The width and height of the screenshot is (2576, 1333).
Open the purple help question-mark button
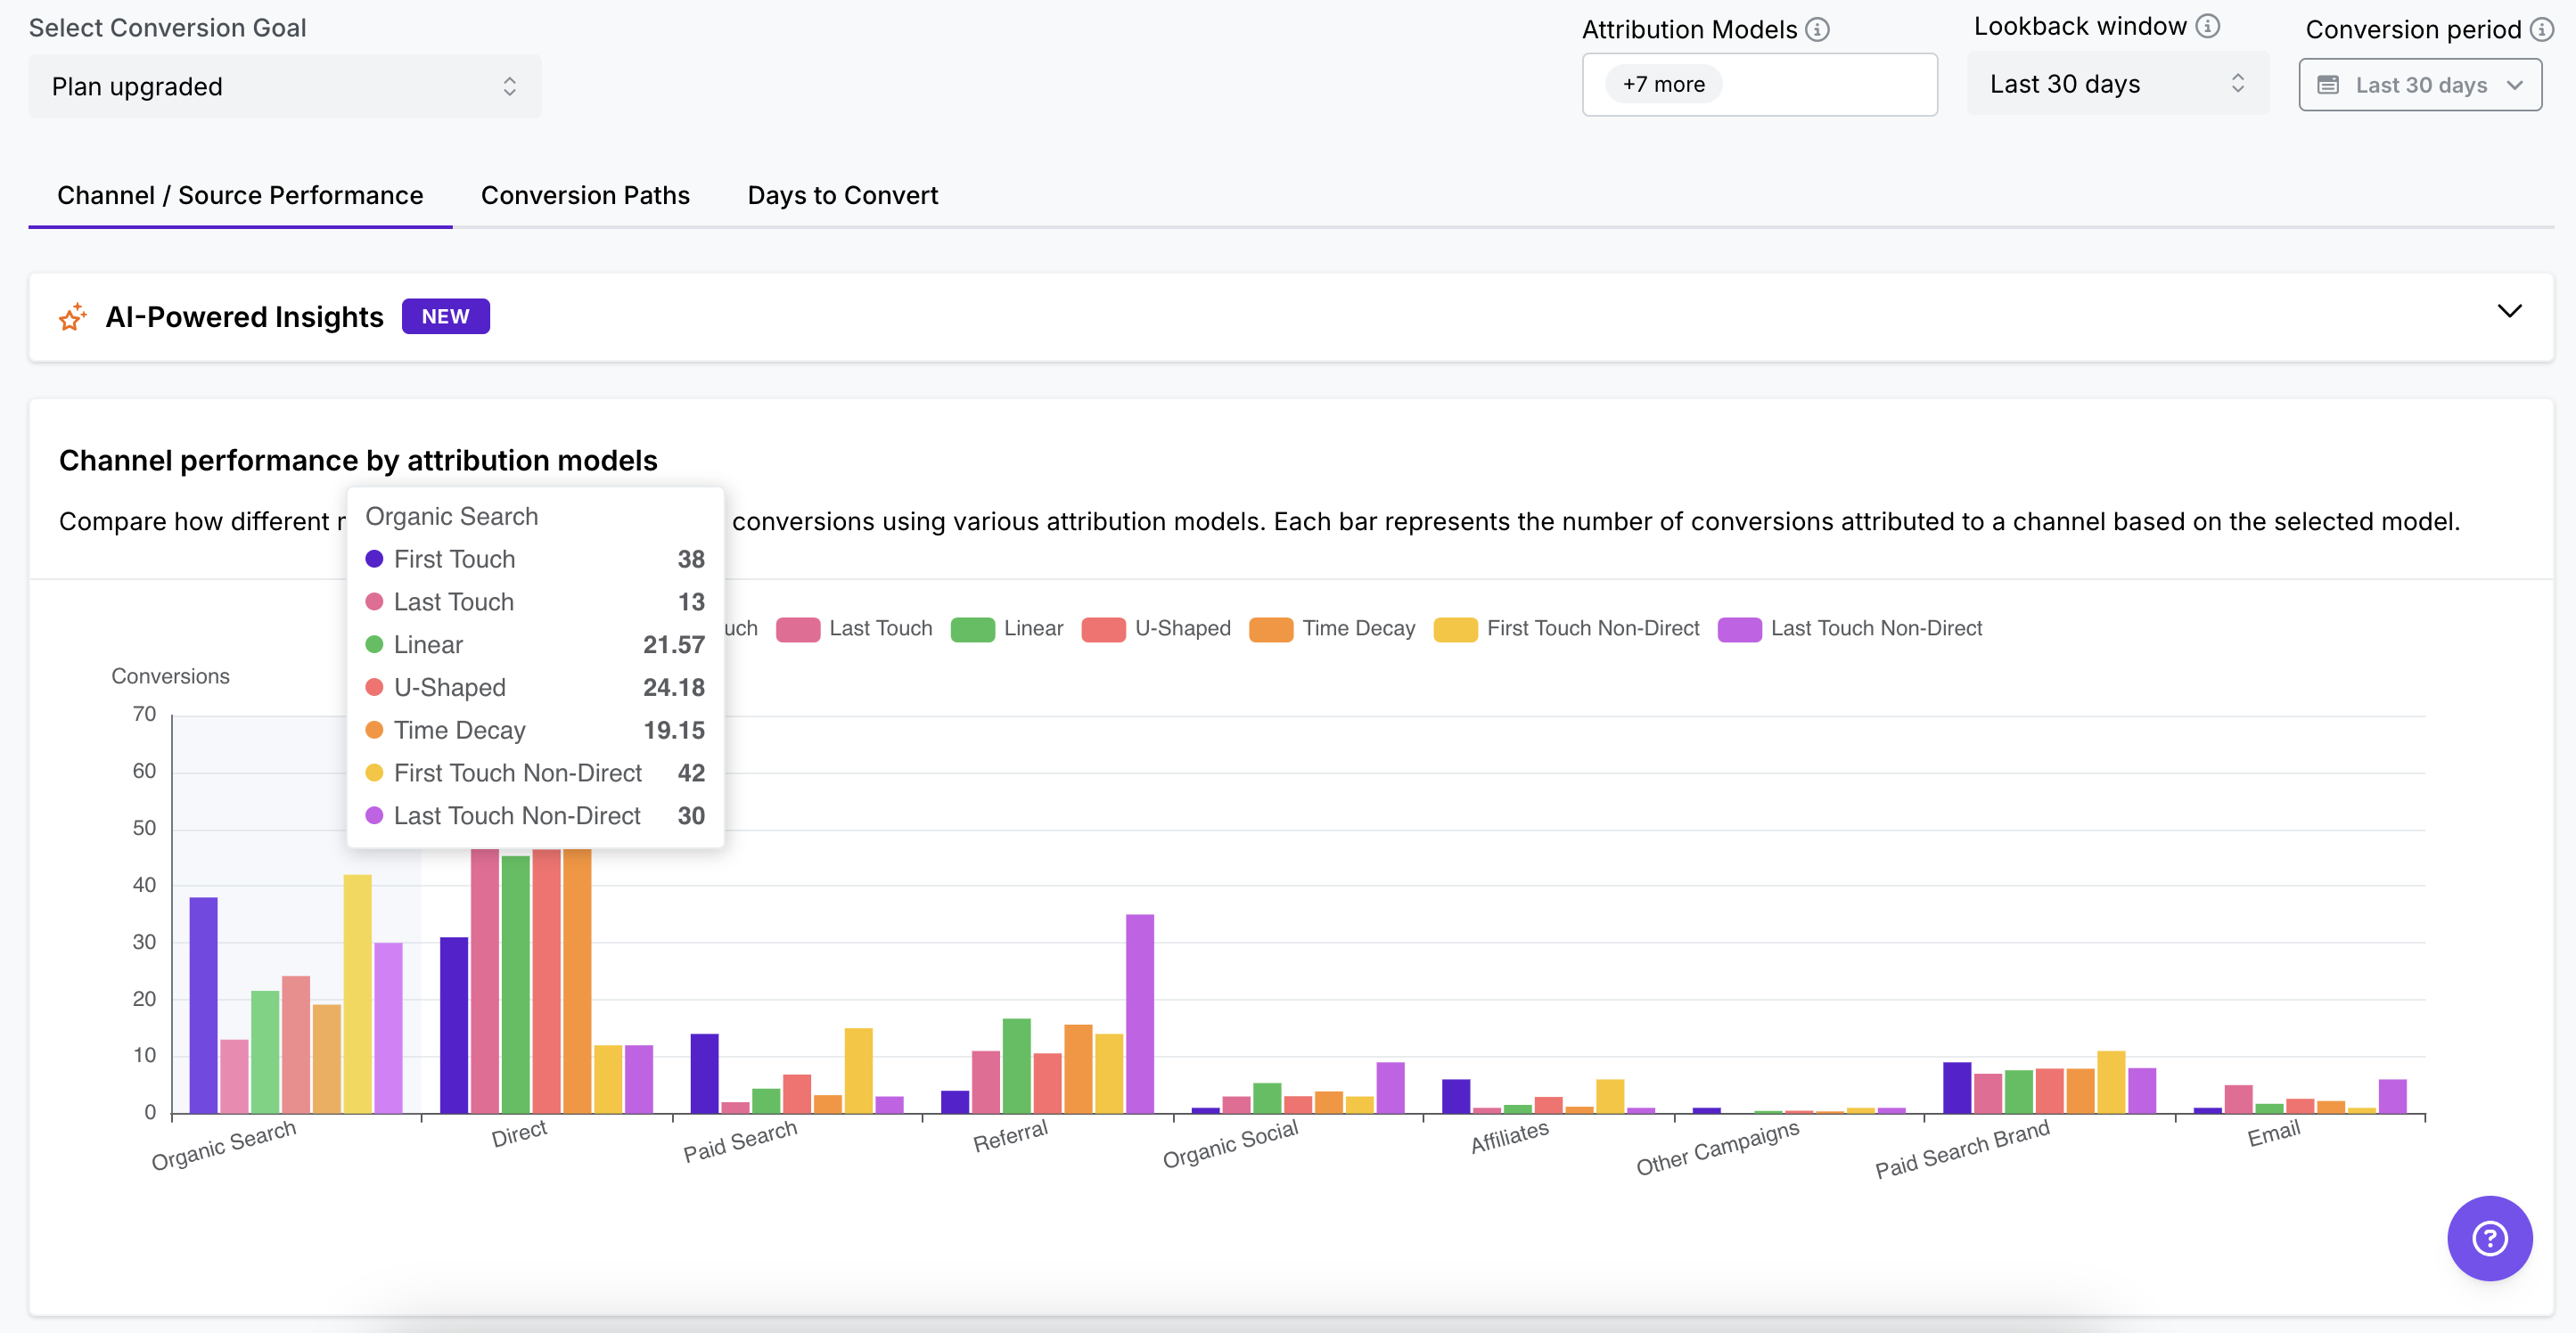pyautogui.click(x=2489, y=1238)
